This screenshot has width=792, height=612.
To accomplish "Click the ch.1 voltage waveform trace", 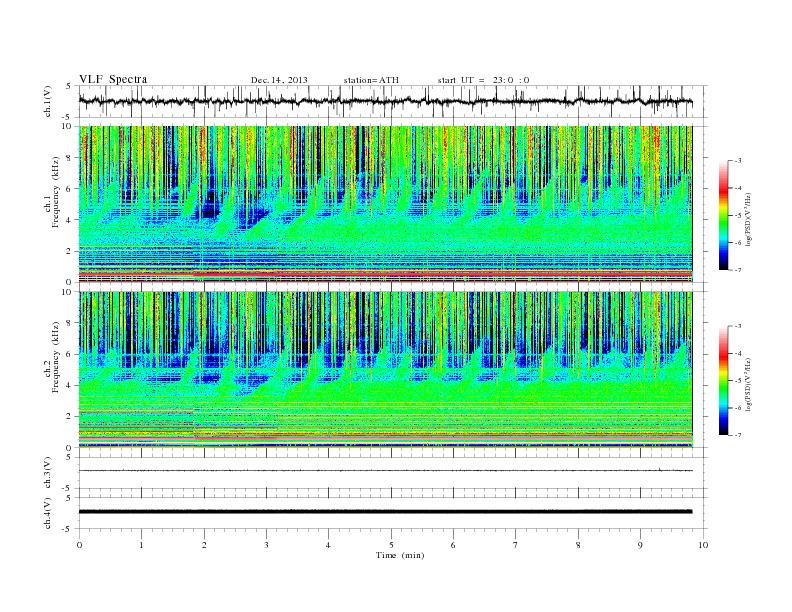I will (385, 101).
